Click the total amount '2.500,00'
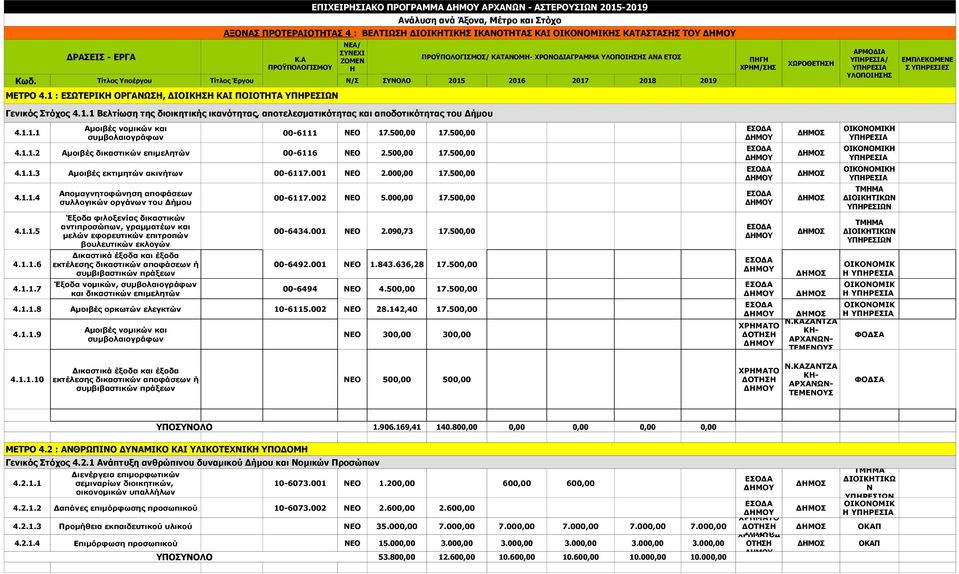 pos(397,153)
